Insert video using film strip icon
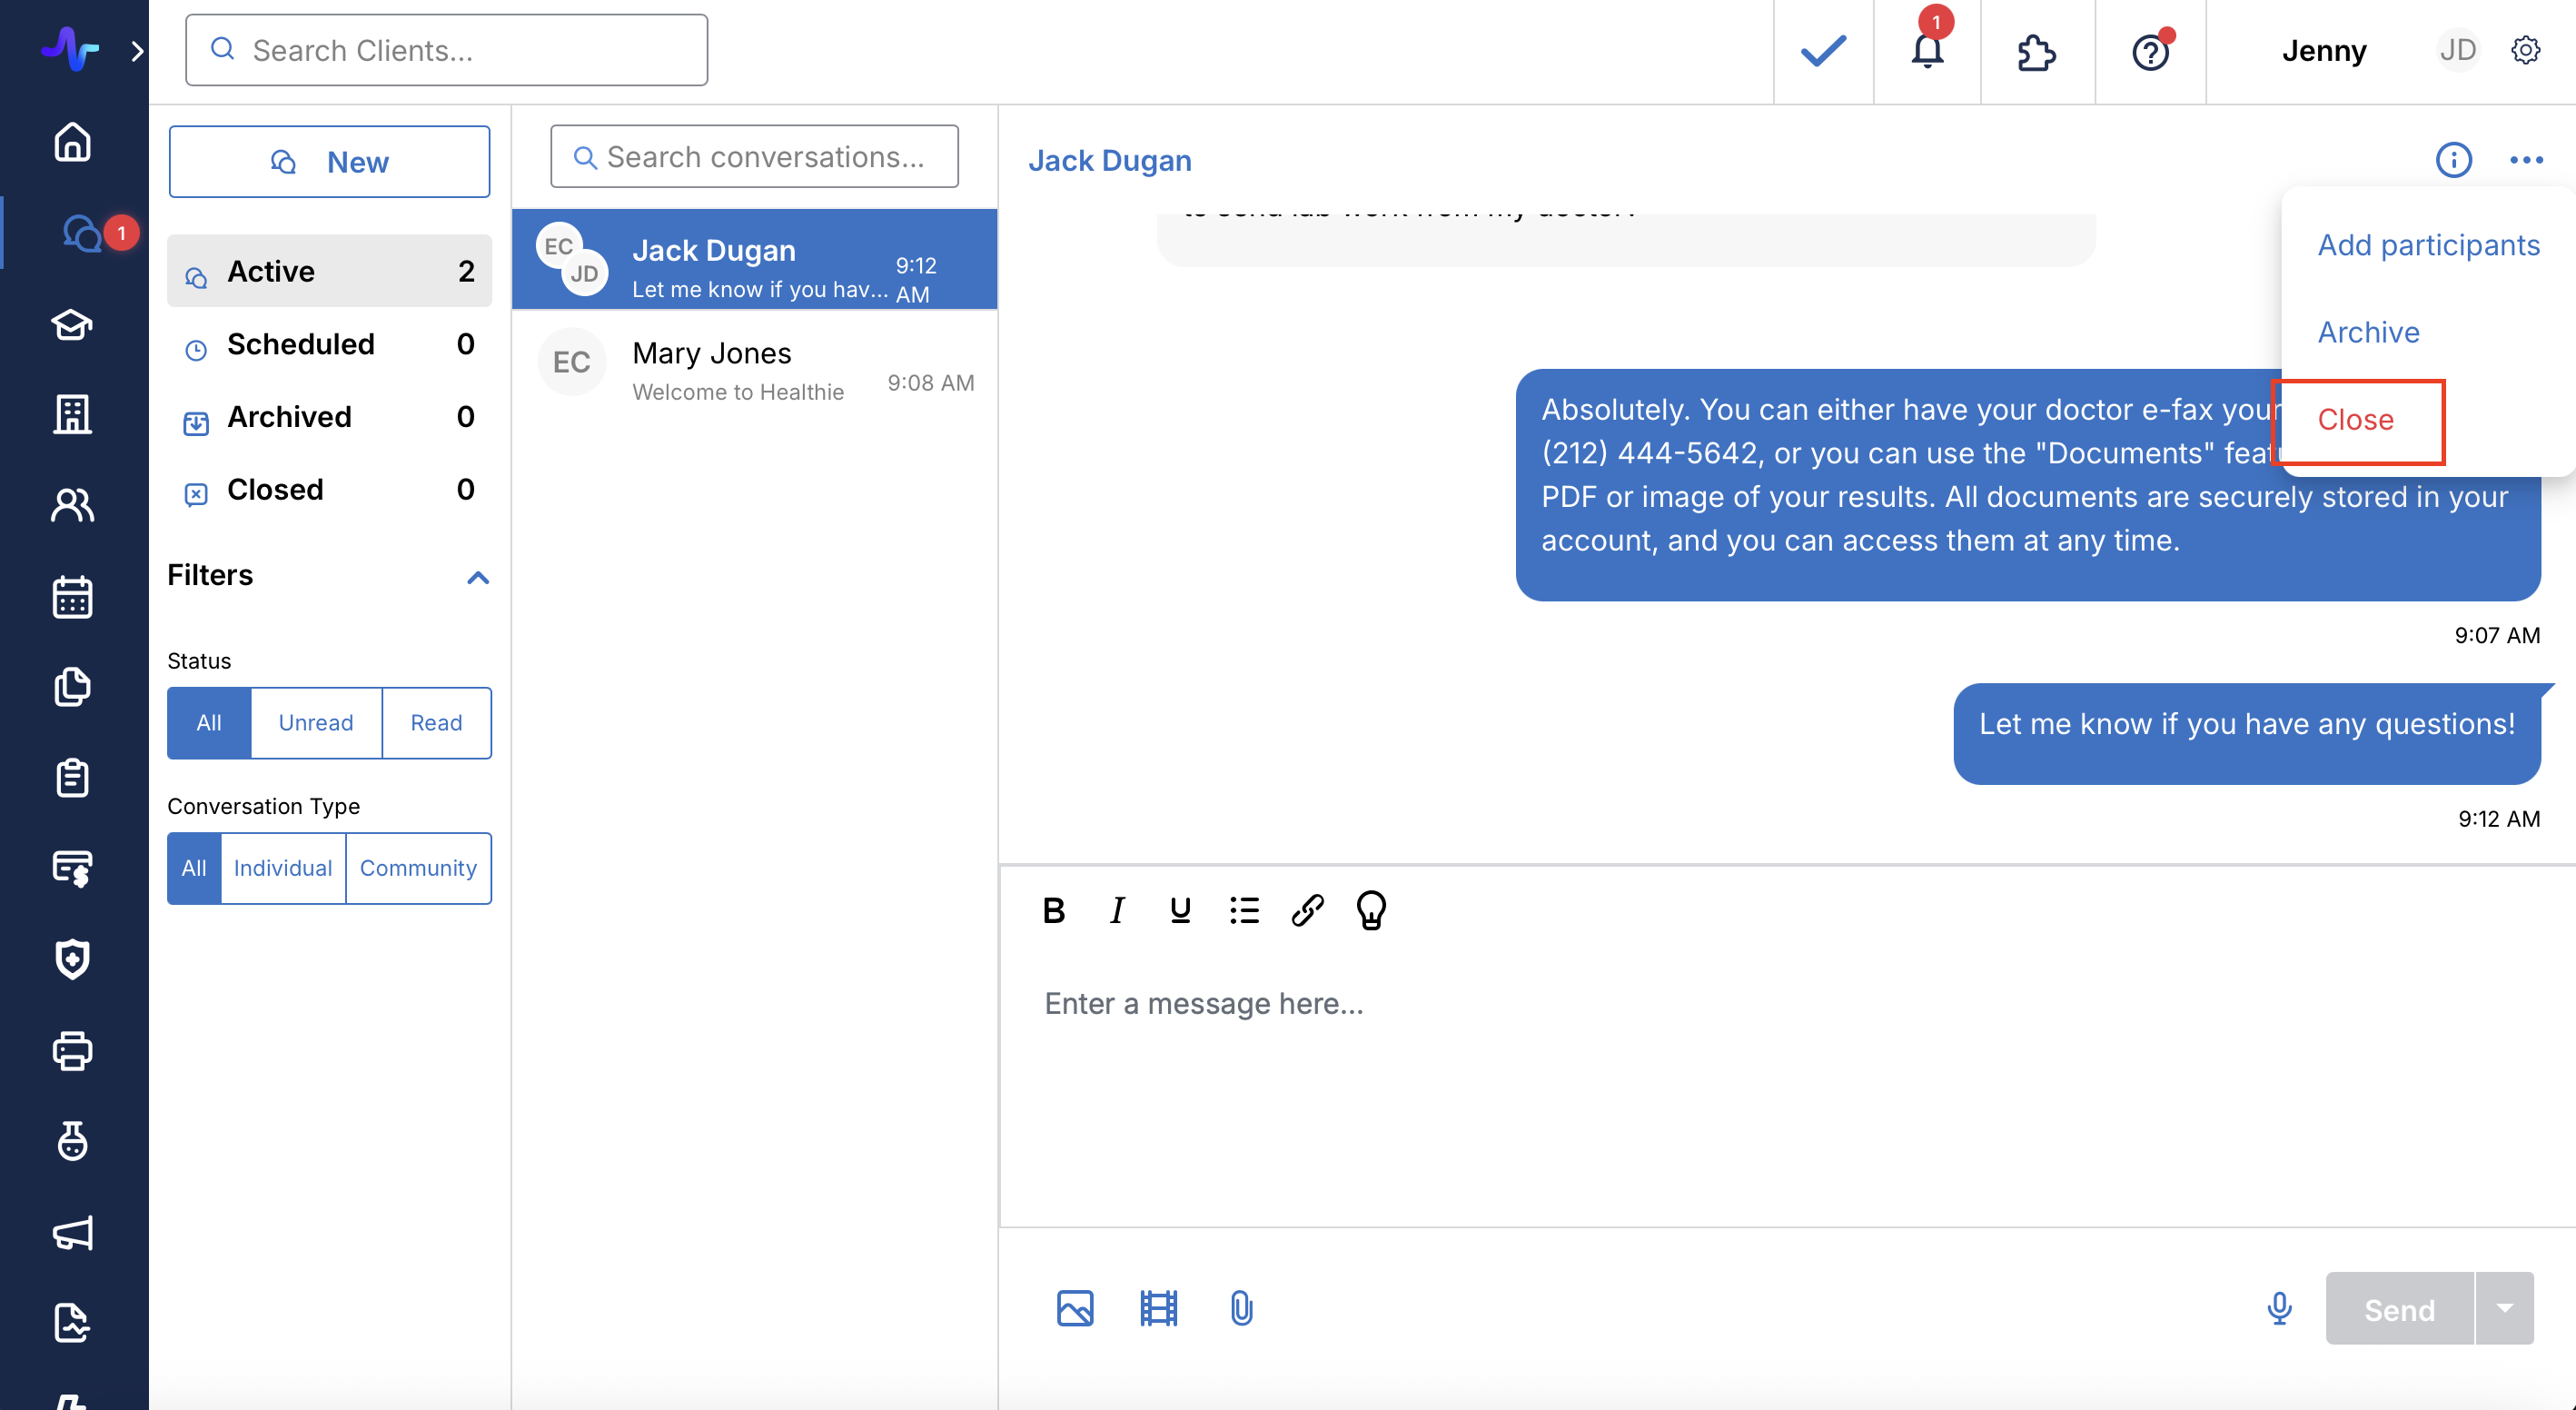2576x1410 pixels. click(1158, 1307)
